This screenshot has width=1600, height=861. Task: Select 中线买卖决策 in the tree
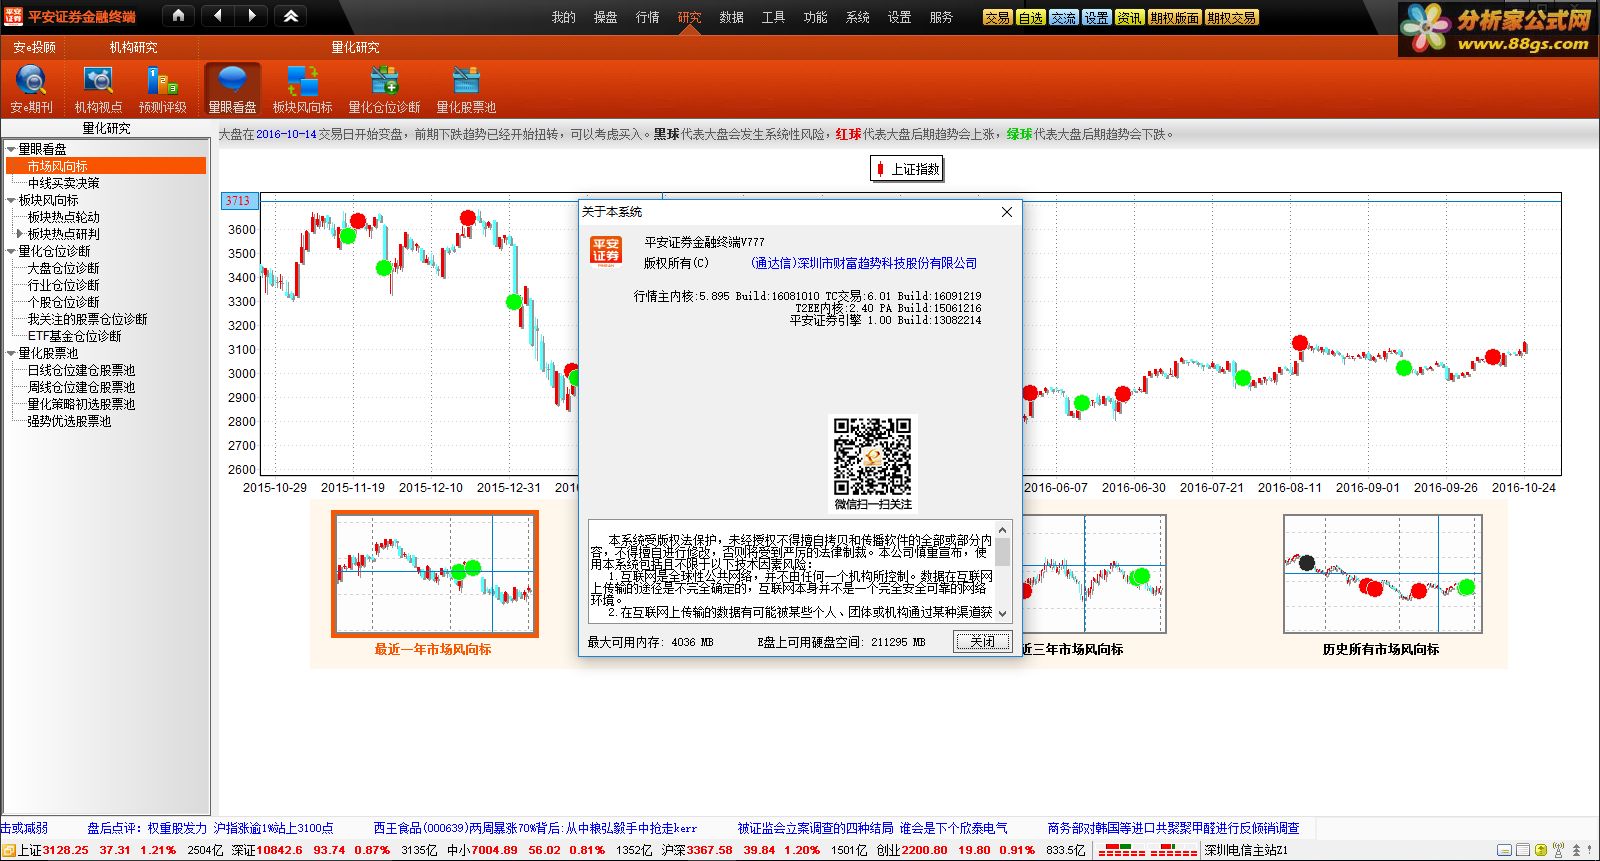(x=64, y=183)
